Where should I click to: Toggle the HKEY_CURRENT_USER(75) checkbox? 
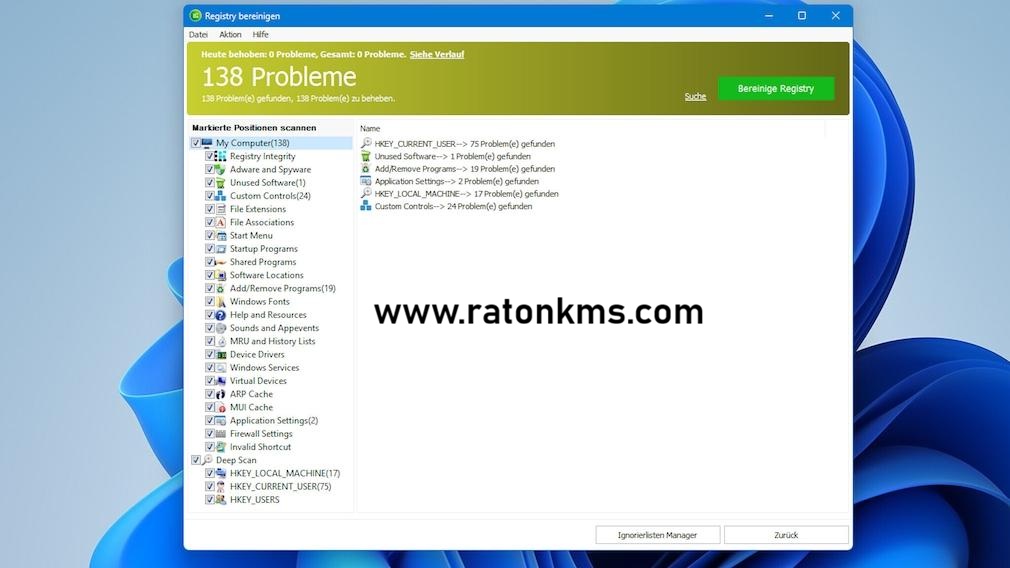[209, 486]
